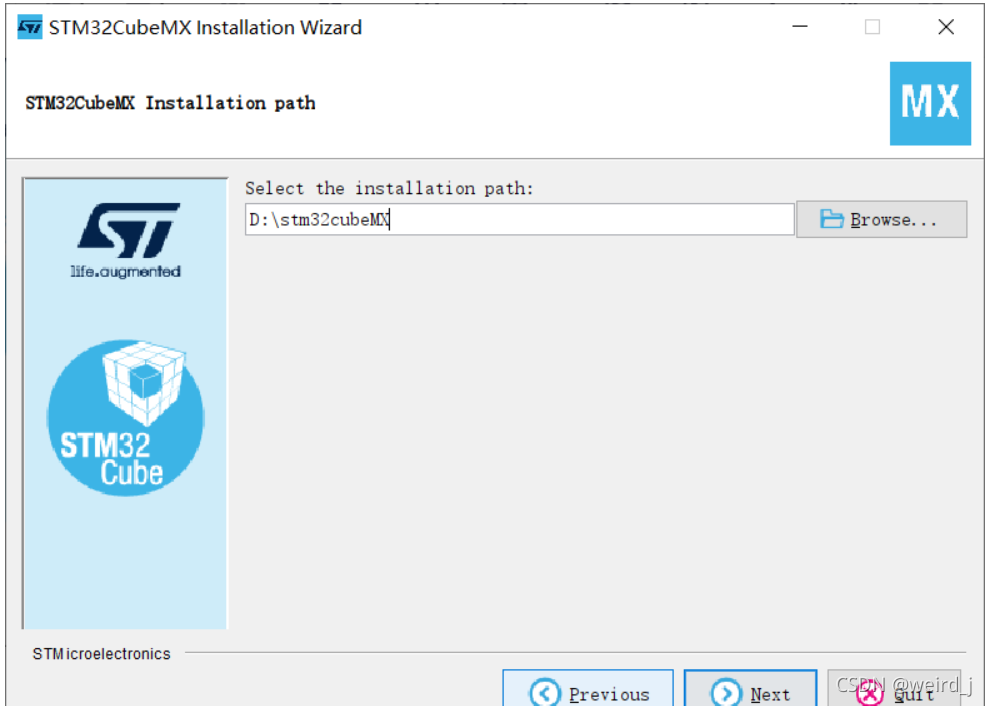
Task: Click the disabled maximize window button
Action: click(x=872, y=26)
